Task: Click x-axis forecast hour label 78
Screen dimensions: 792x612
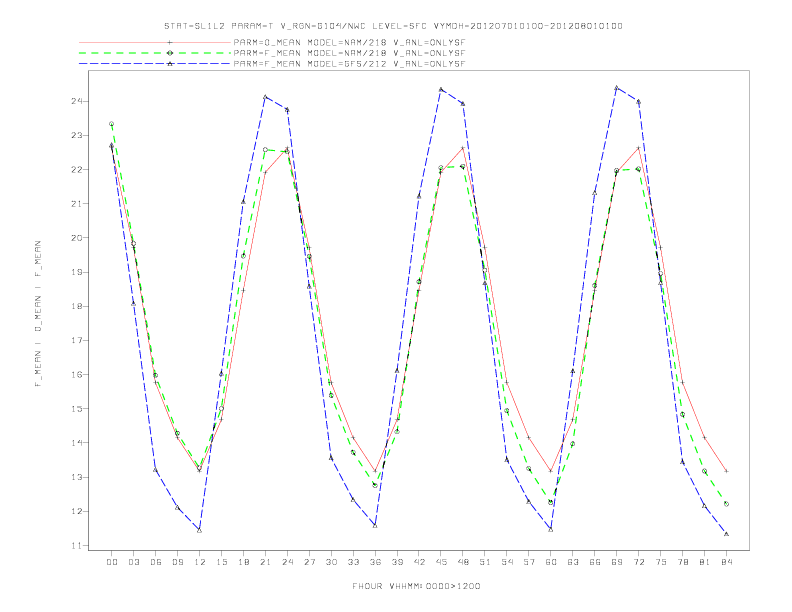Action: coord(682,562)
